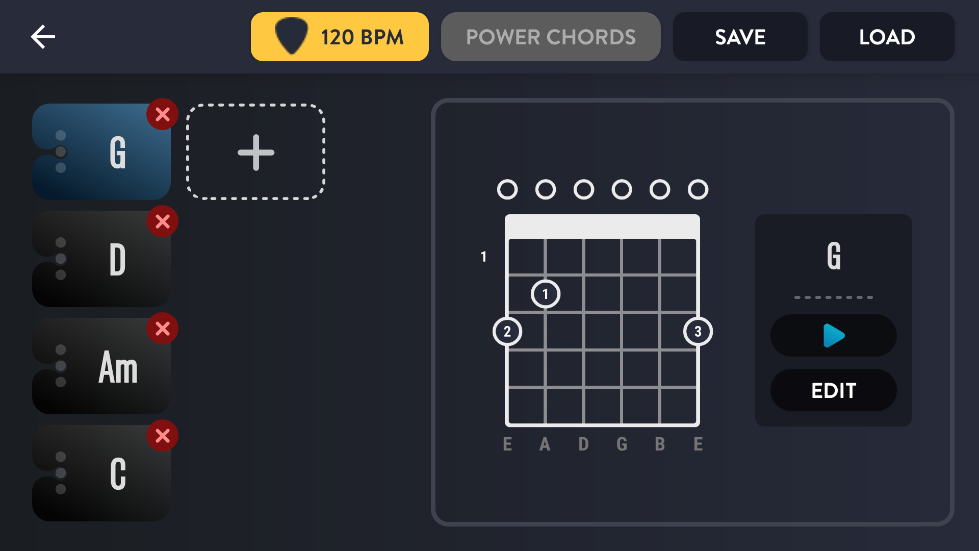Toggle open low E string circle
This screenshot has width=979, height=551.
(x=507, y=189)
